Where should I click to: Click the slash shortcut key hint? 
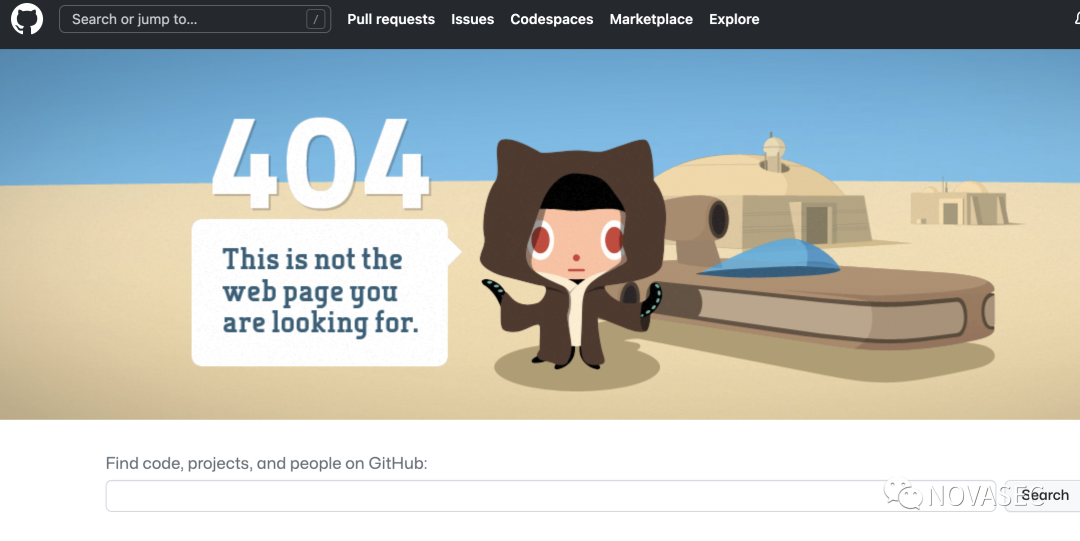tap(315, 19)
